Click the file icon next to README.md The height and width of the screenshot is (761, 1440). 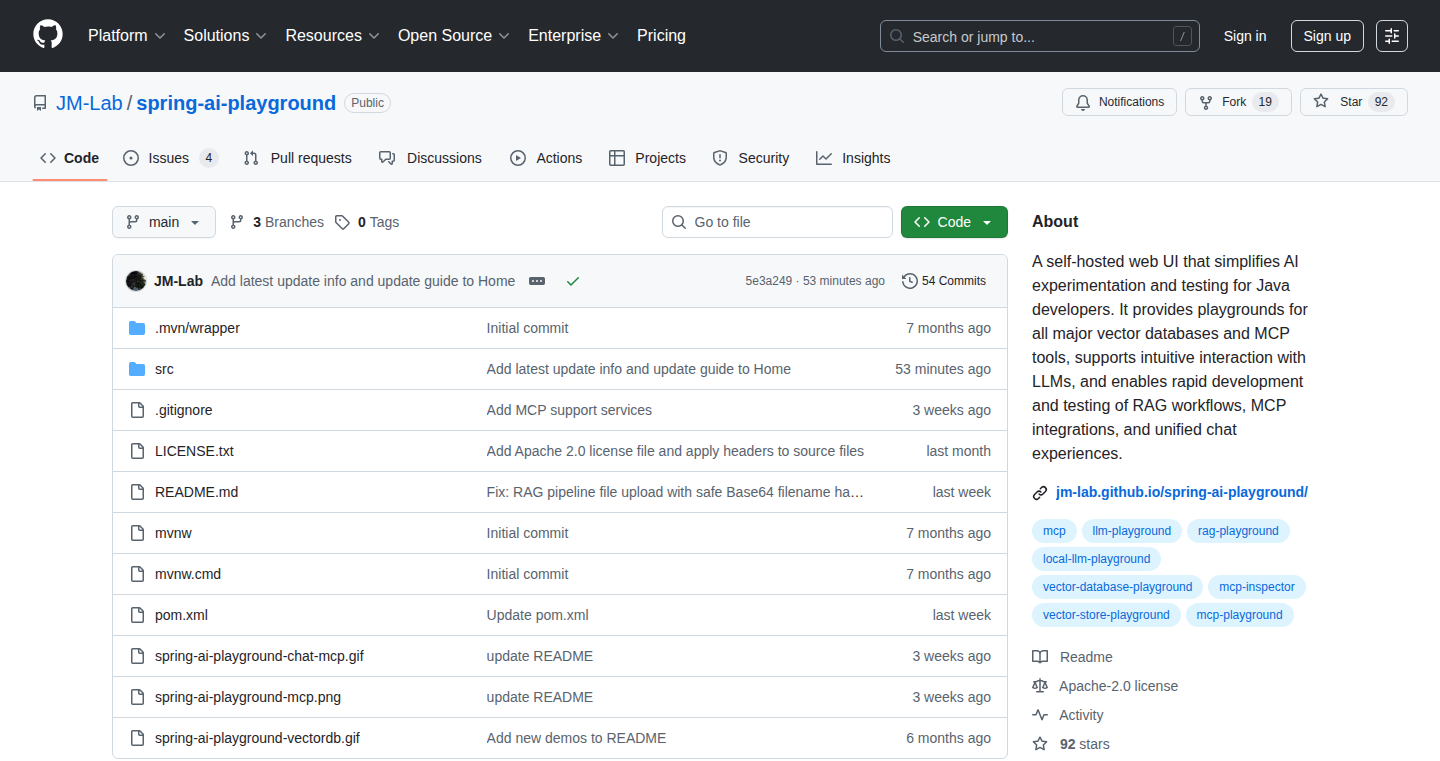click(x=137, y=492)
